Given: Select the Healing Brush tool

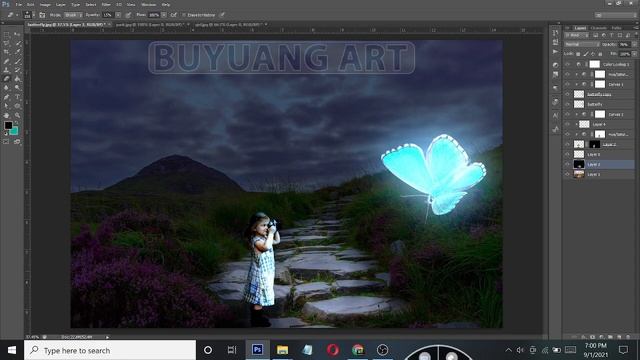Looking at the screenshot, I should [7, 61].
